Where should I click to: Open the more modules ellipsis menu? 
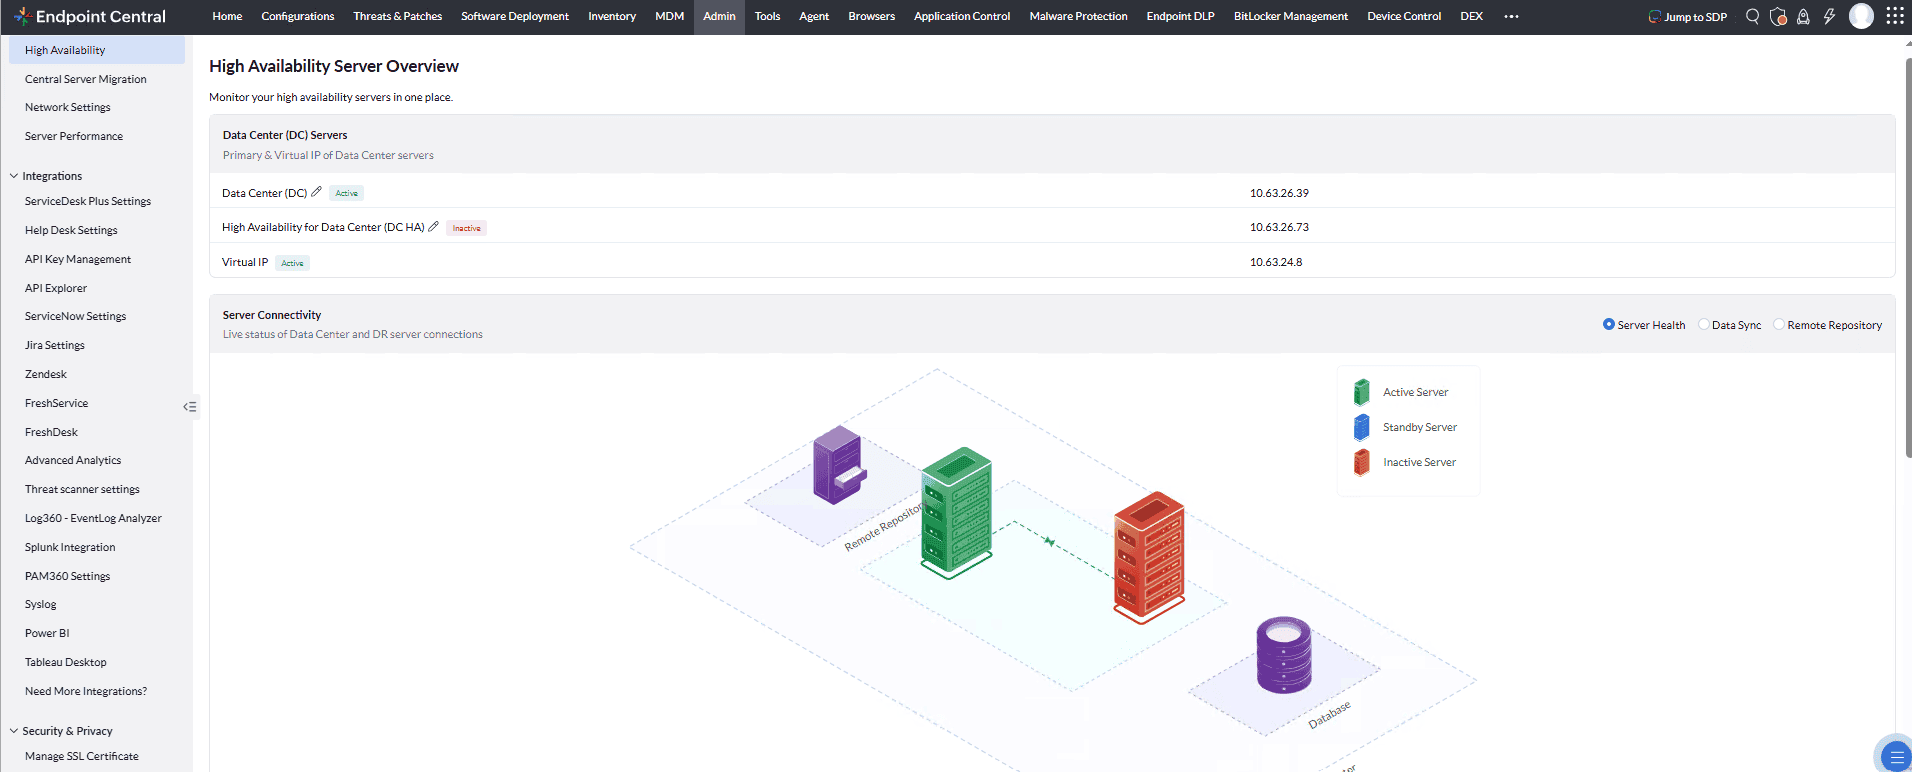click(1511, 16)
